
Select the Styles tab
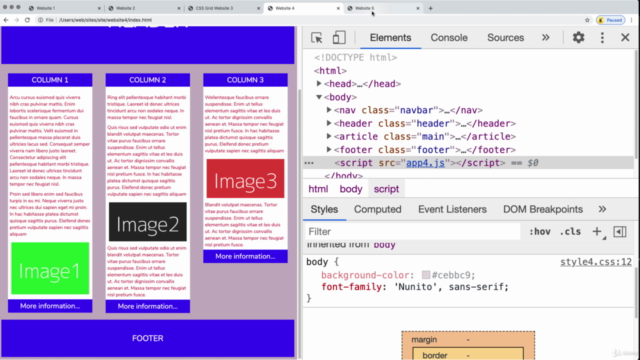pos(324,209)
